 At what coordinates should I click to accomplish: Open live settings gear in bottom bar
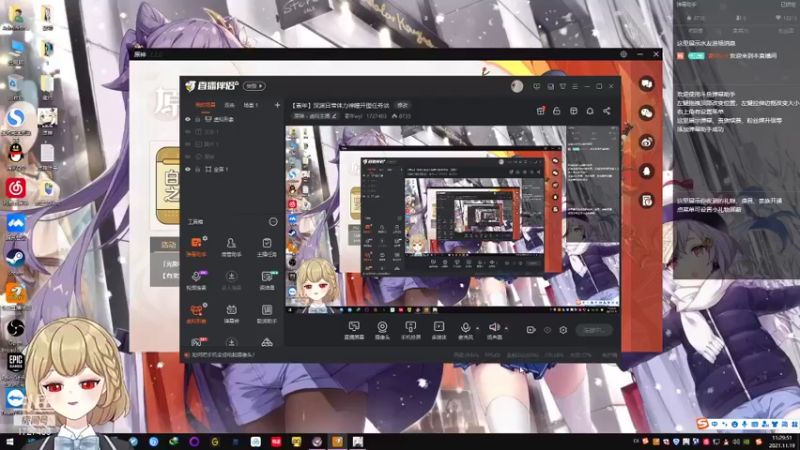(x=563, y=330)
